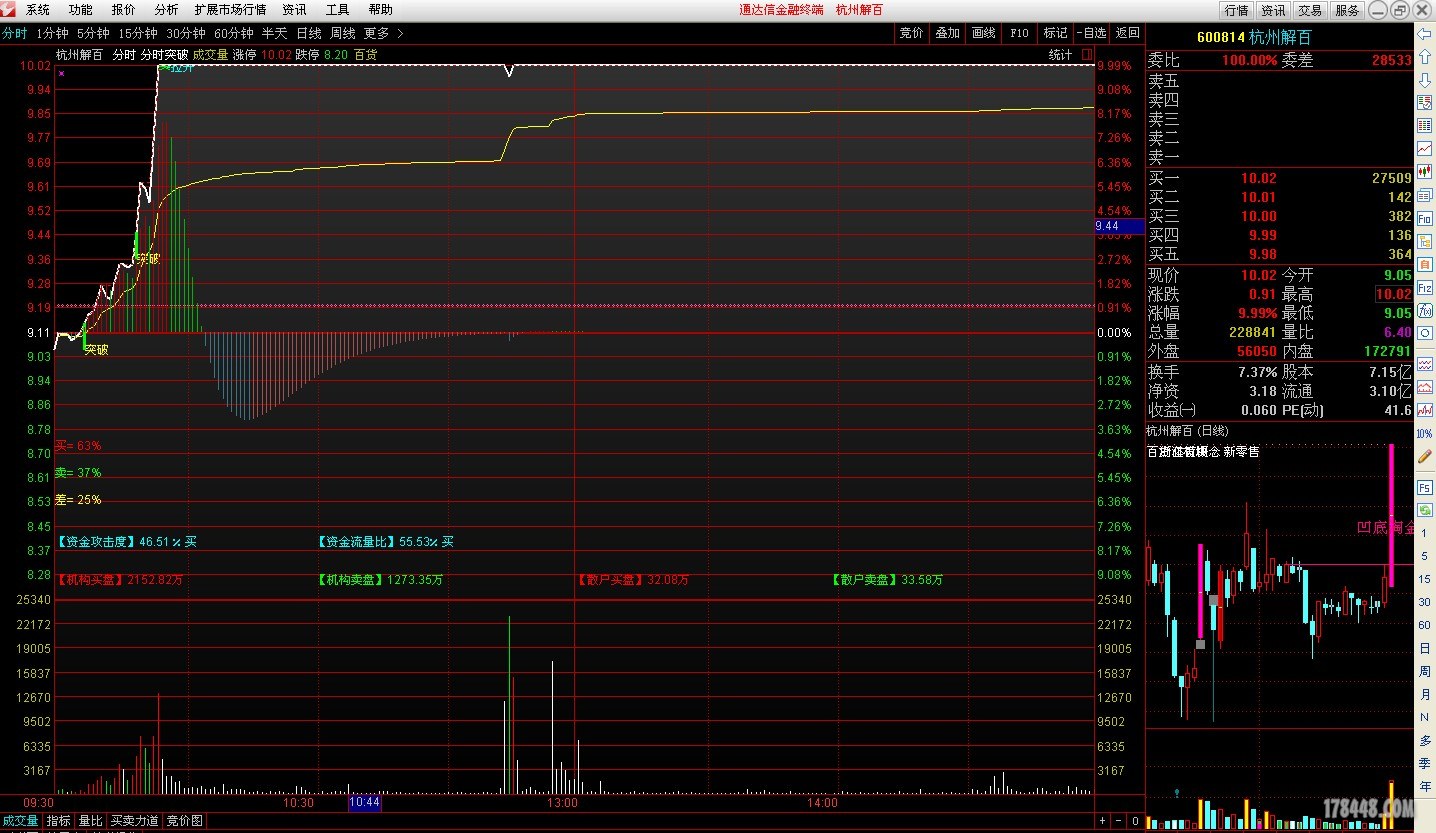Select the 60-minute period '60' in sidebar

point(1424,625)
